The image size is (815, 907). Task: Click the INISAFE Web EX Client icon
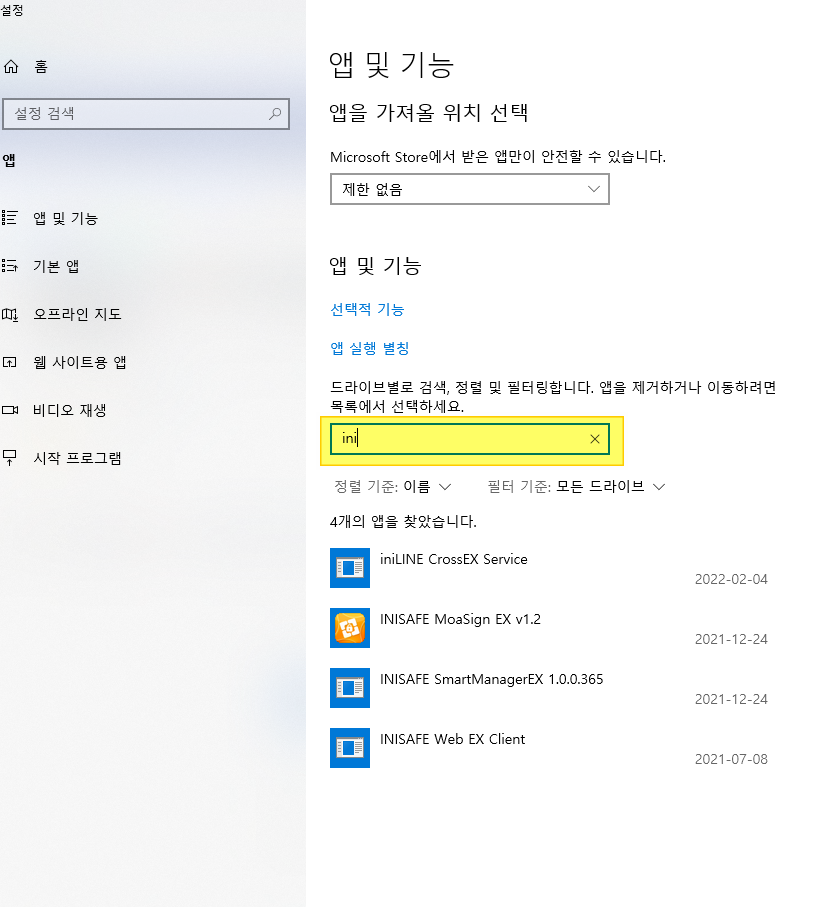[x=350, y=748]
